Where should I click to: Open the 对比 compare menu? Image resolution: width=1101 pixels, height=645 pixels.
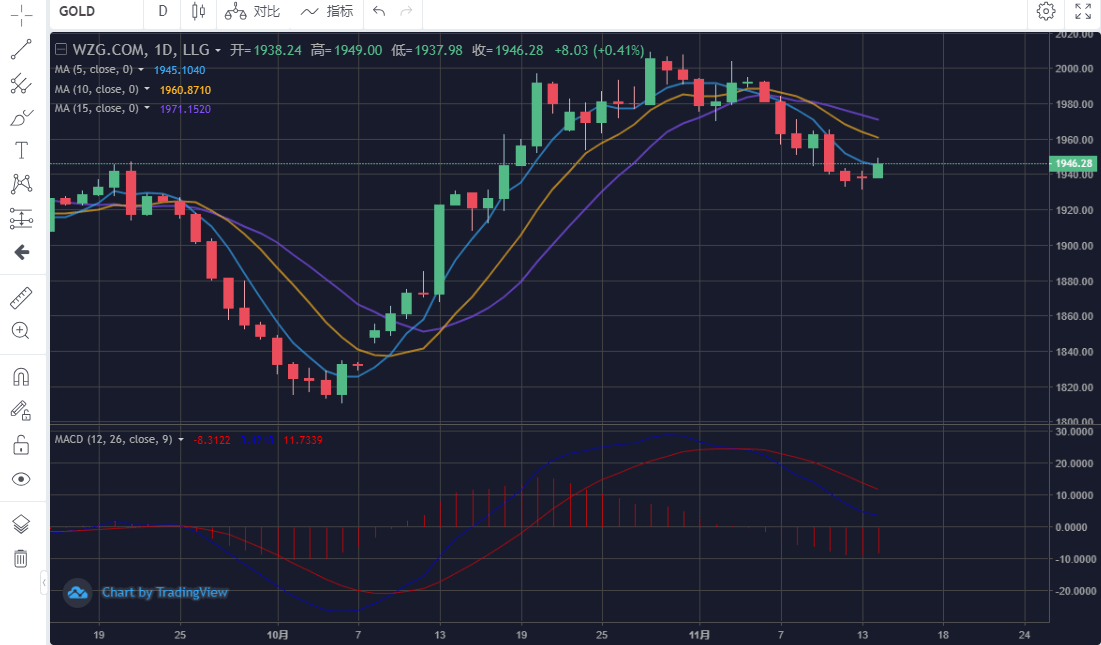click(x=253, y=12)
